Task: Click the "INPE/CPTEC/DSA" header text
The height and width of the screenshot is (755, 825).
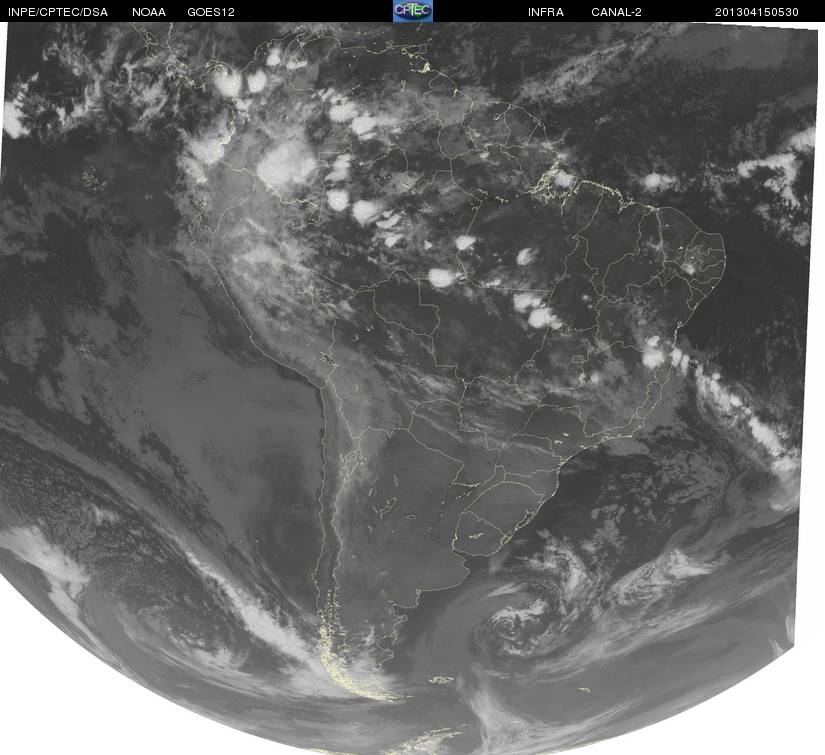Action: [x=58, y=12]
